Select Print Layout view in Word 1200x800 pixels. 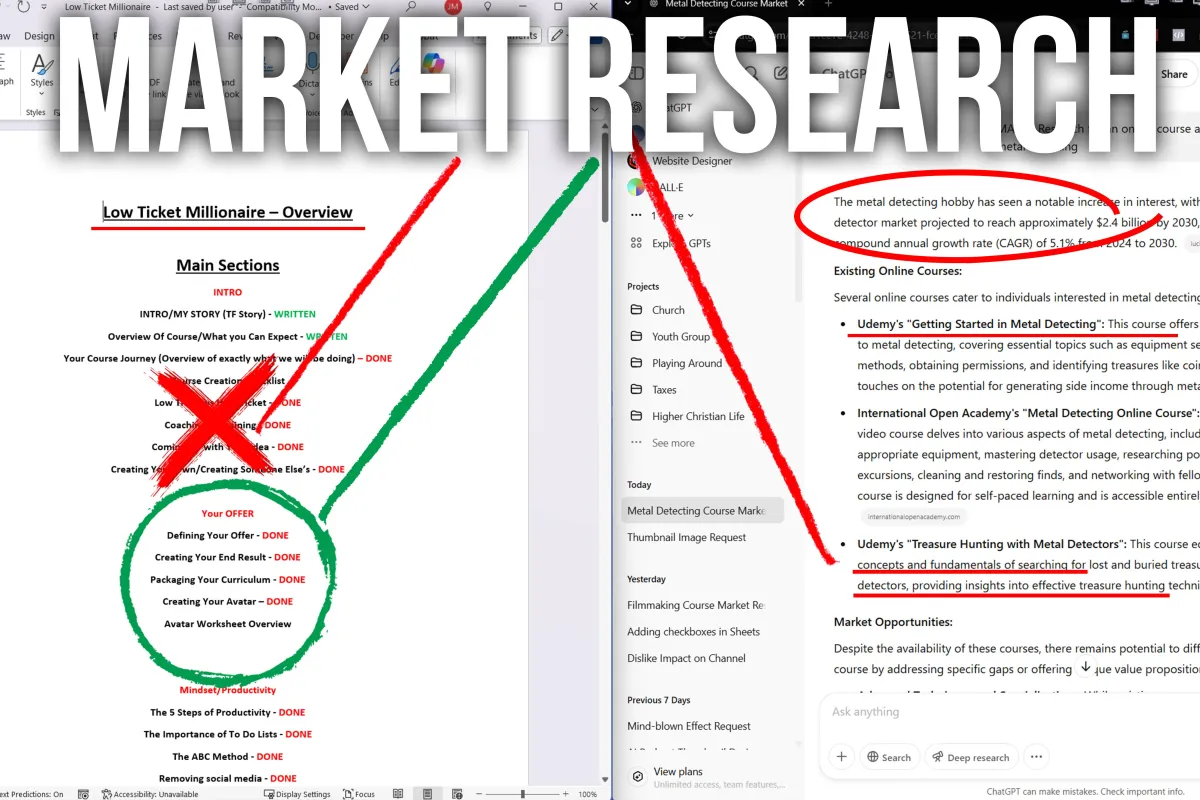pyautogui.click(x=427, y=794)
